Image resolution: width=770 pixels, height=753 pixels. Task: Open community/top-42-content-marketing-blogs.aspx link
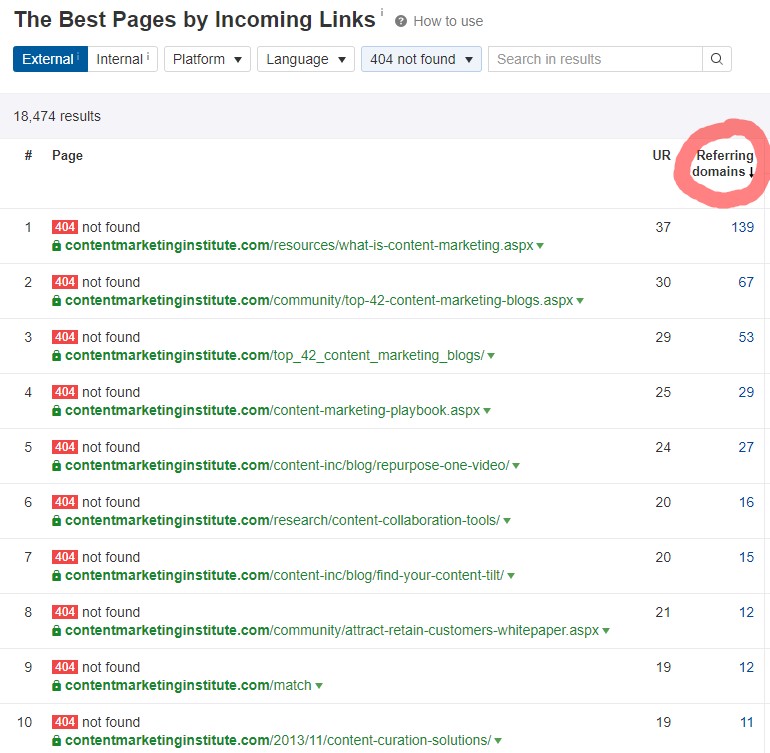pyautogui.click(x=319, y=301)
